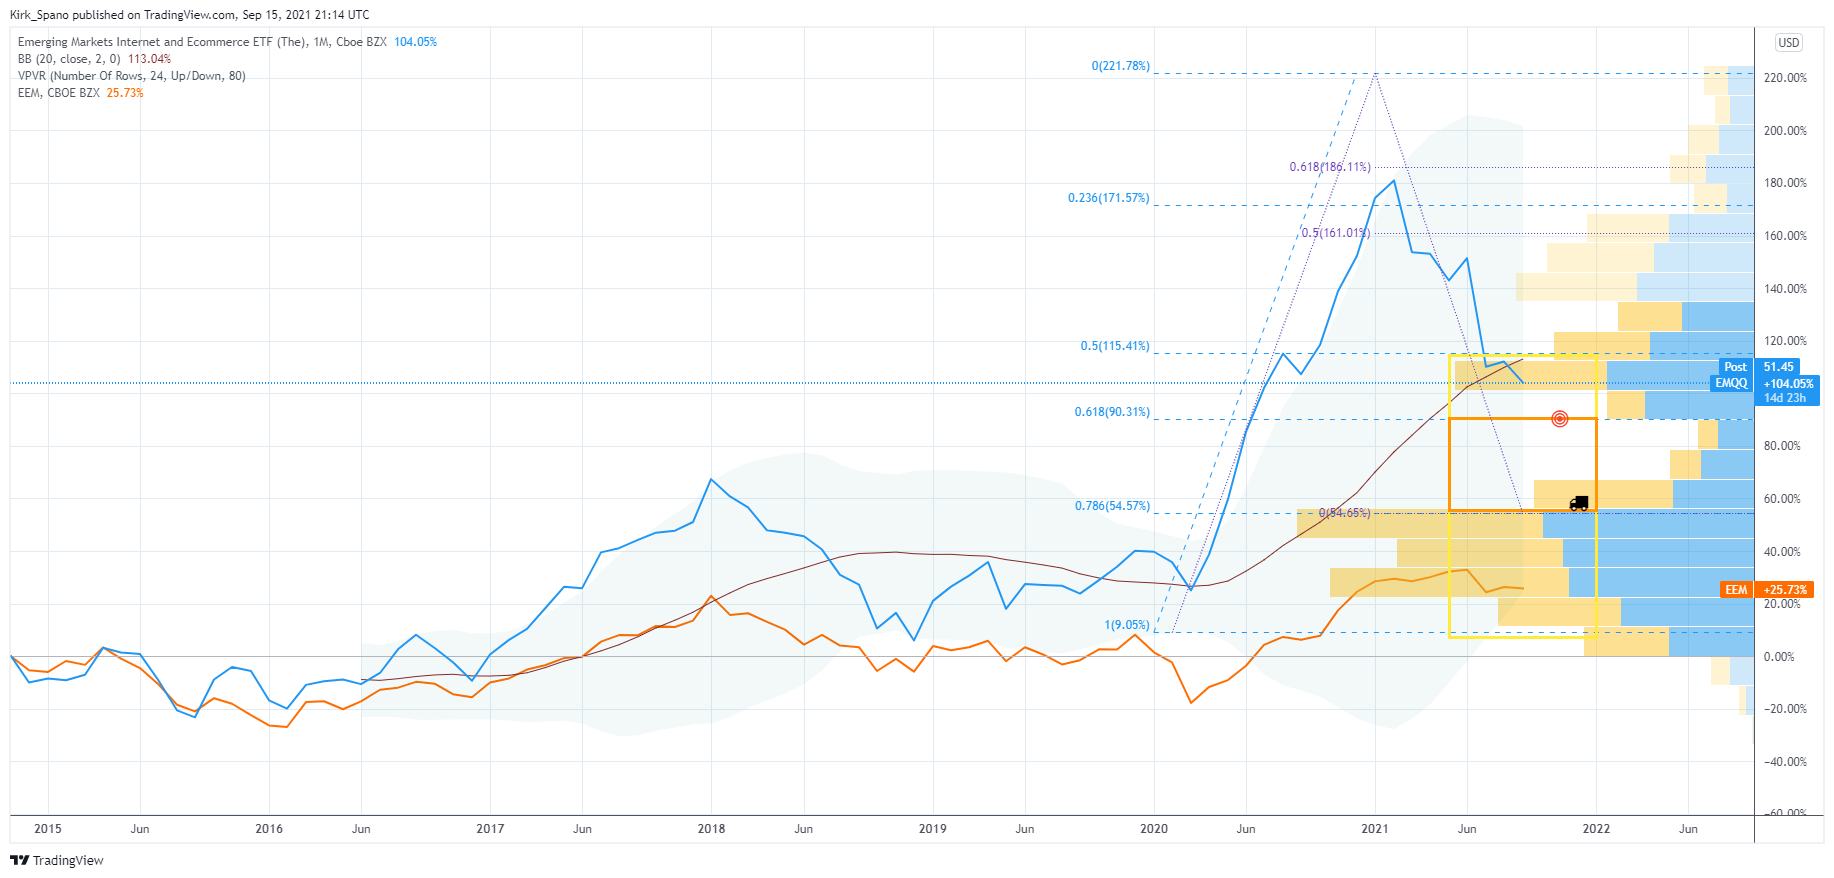Click the Post 51.45 price tag
Image resolution: width=1834 pixels, height=878 pixels.
pyautogui.click(x=1758, y=367)
